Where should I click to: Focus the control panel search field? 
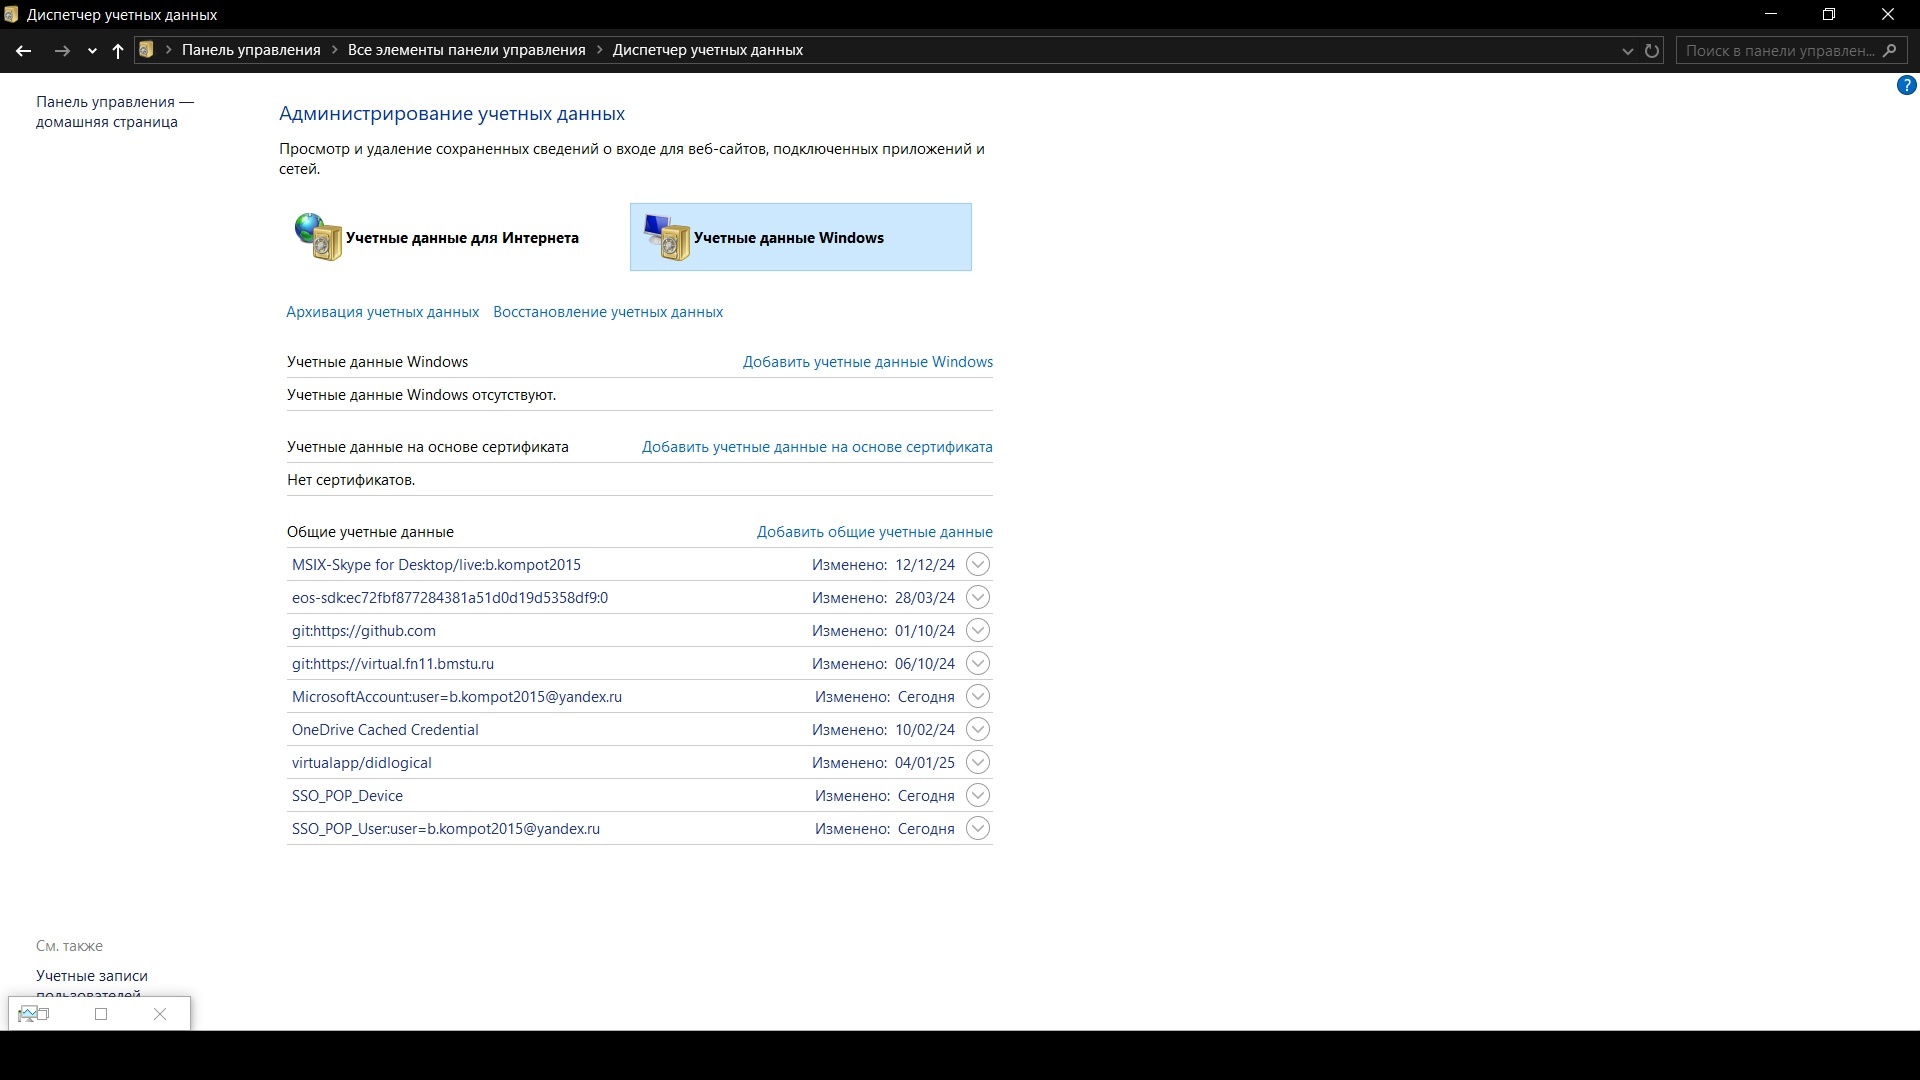(1778, 50)
